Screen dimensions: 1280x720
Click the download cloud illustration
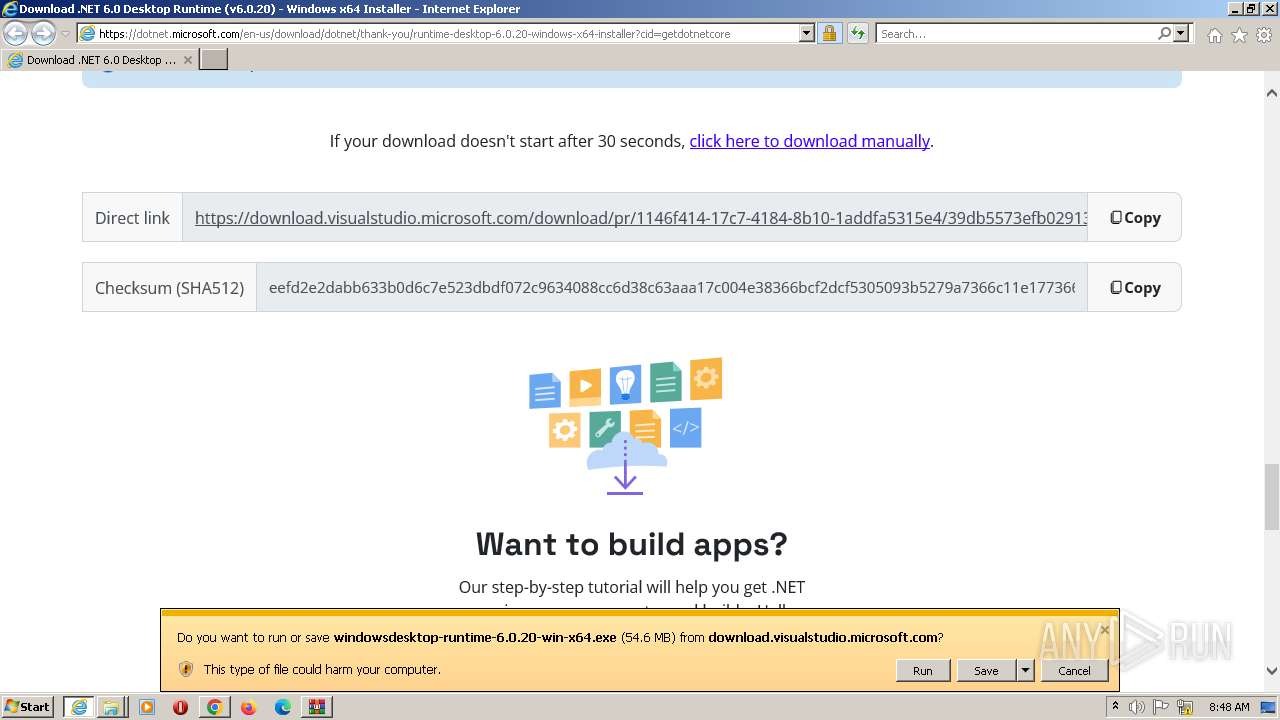[625, 427]
